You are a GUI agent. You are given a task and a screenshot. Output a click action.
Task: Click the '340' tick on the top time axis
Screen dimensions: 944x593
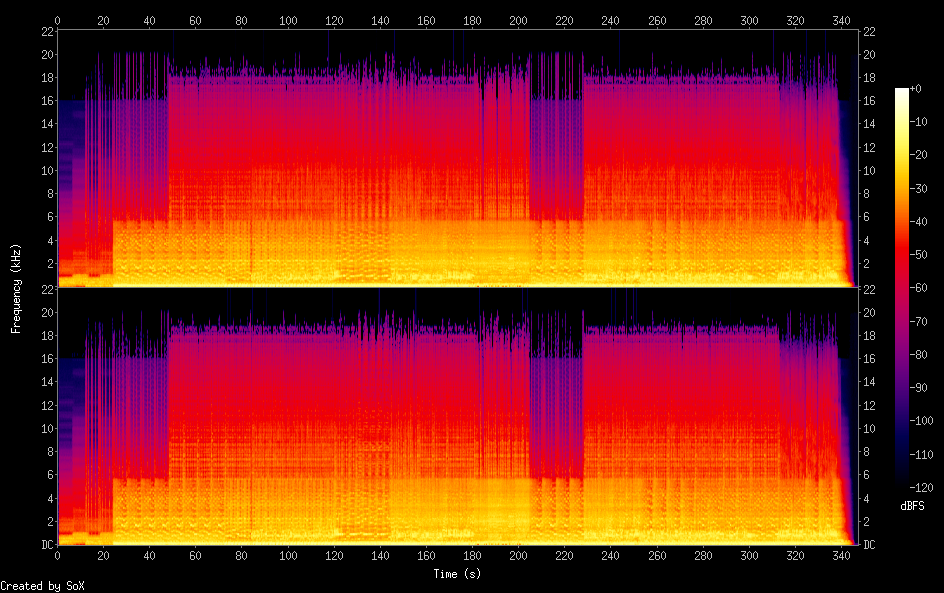click(x=841, y=20)
